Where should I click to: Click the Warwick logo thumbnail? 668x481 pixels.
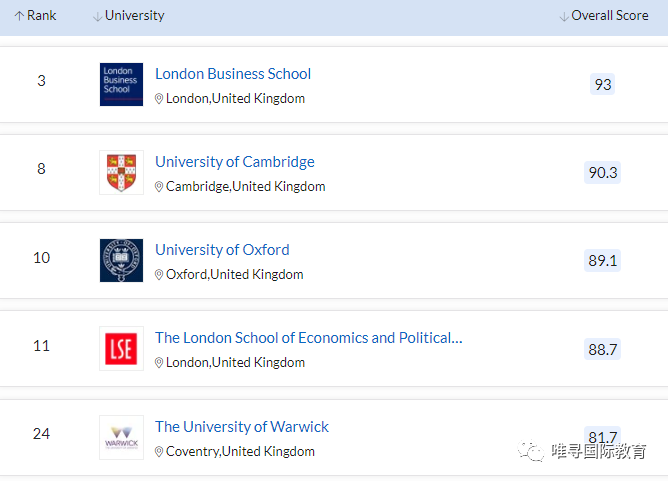click(x=121, y=437)
